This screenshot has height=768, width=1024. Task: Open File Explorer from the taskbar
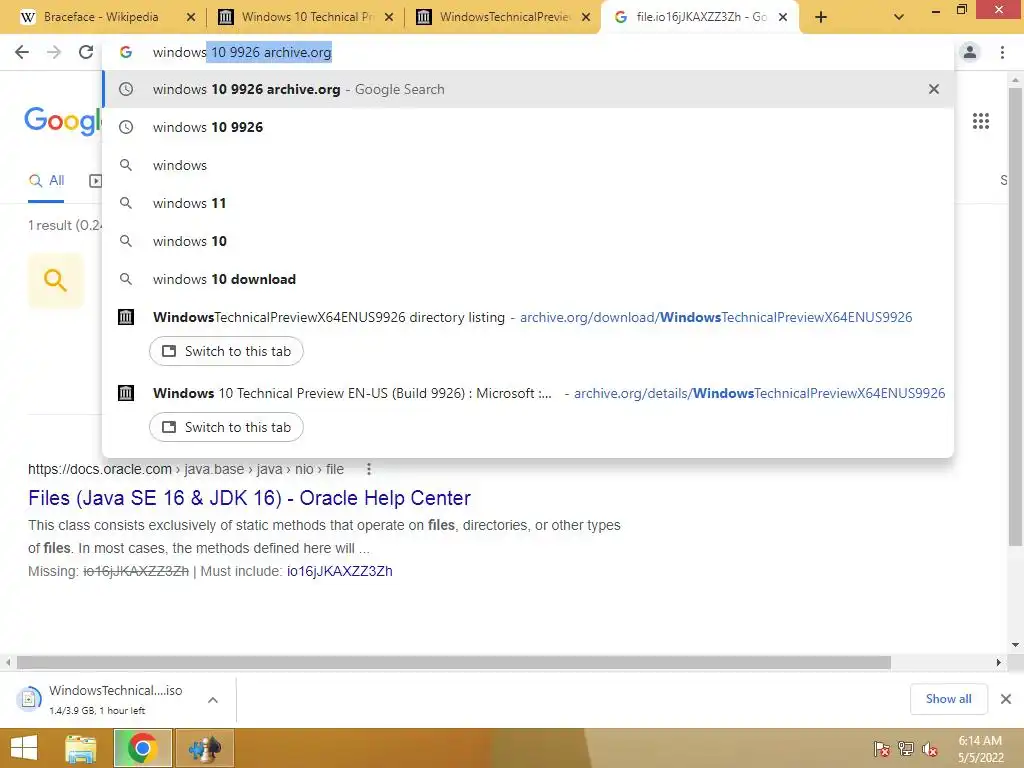[81, 748]
